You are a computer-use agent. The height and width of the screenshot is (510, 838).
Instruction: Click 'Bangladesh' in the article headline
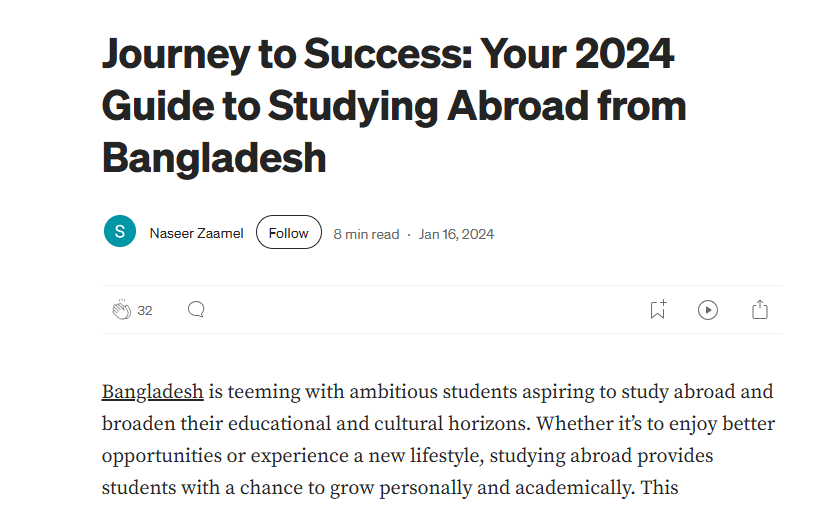tap(214, 158)
